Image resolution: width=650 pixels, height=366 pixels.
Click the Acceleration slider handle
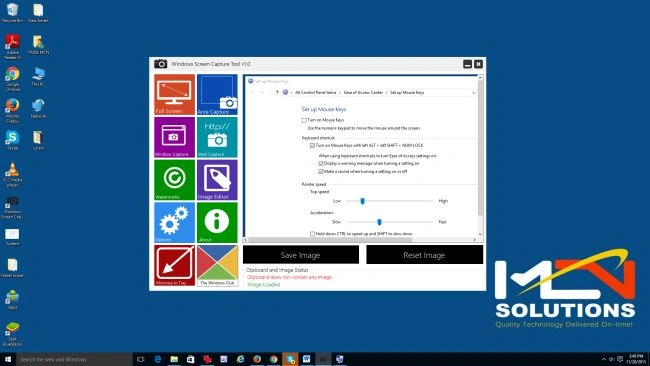click(x=379, y=222)
